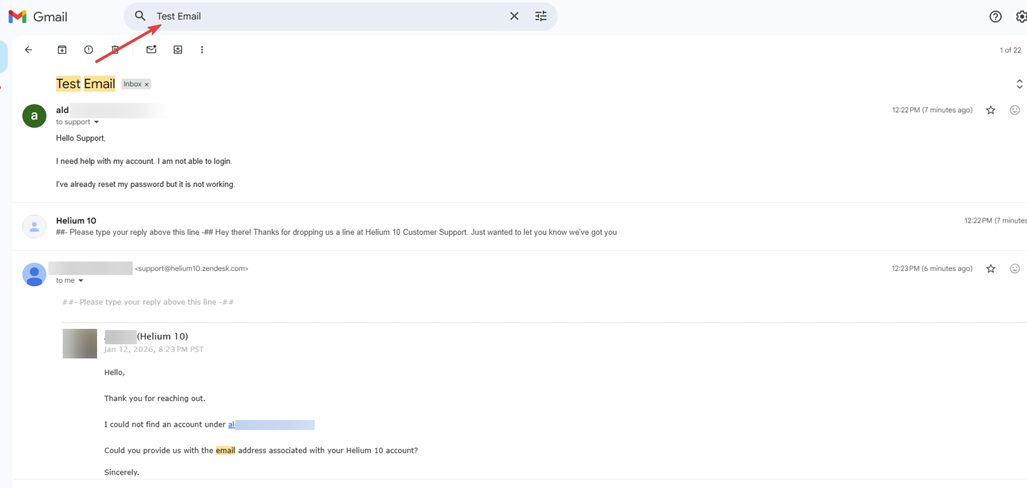The image size is (1027, 488).
Task: Open the three-dot More options menu
Action: tap(202, 50)
